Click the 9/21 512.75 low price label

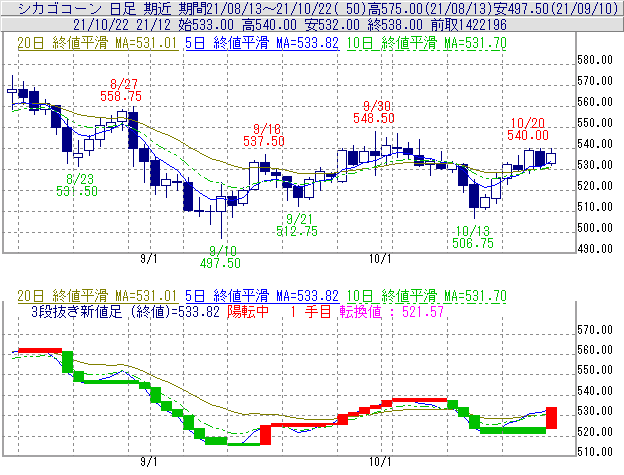pyautogui.click(x=297, y=225)
